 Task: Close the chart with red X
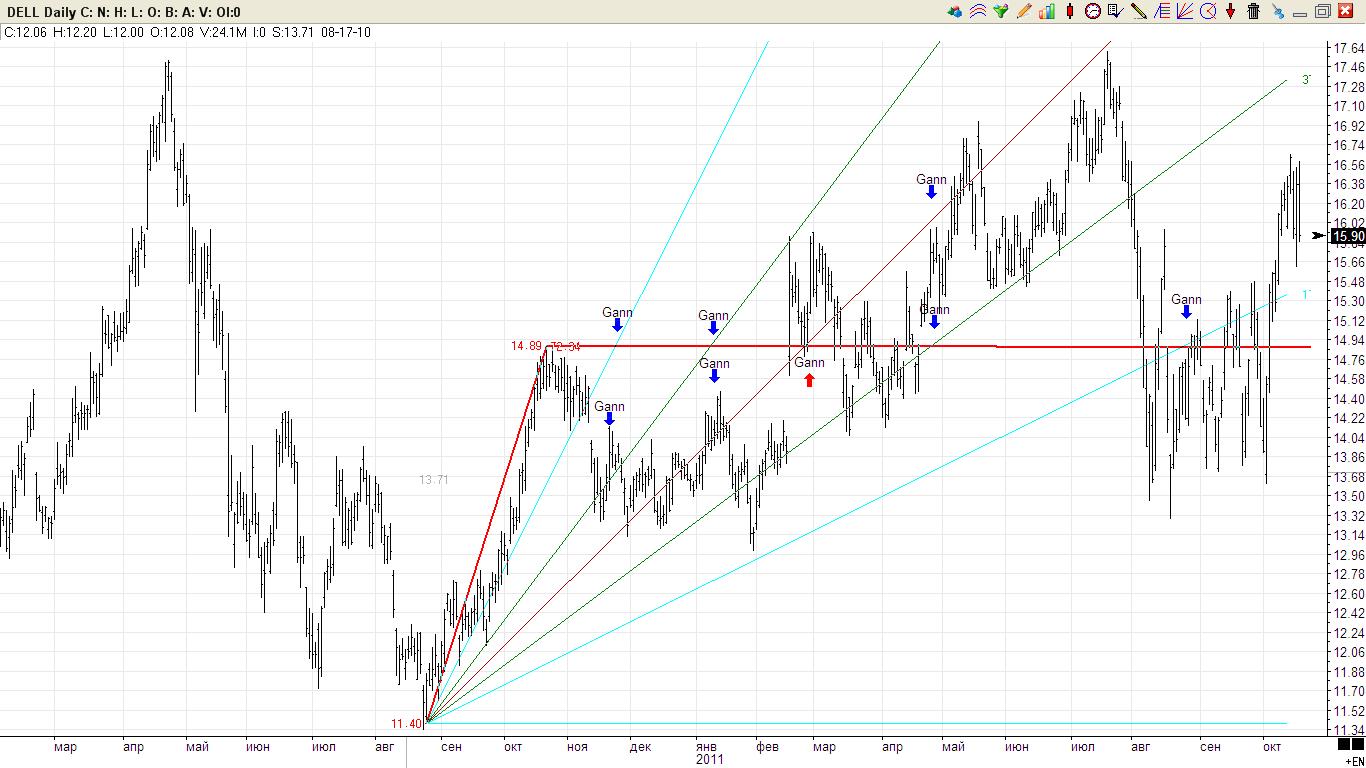click(1345, 11)
